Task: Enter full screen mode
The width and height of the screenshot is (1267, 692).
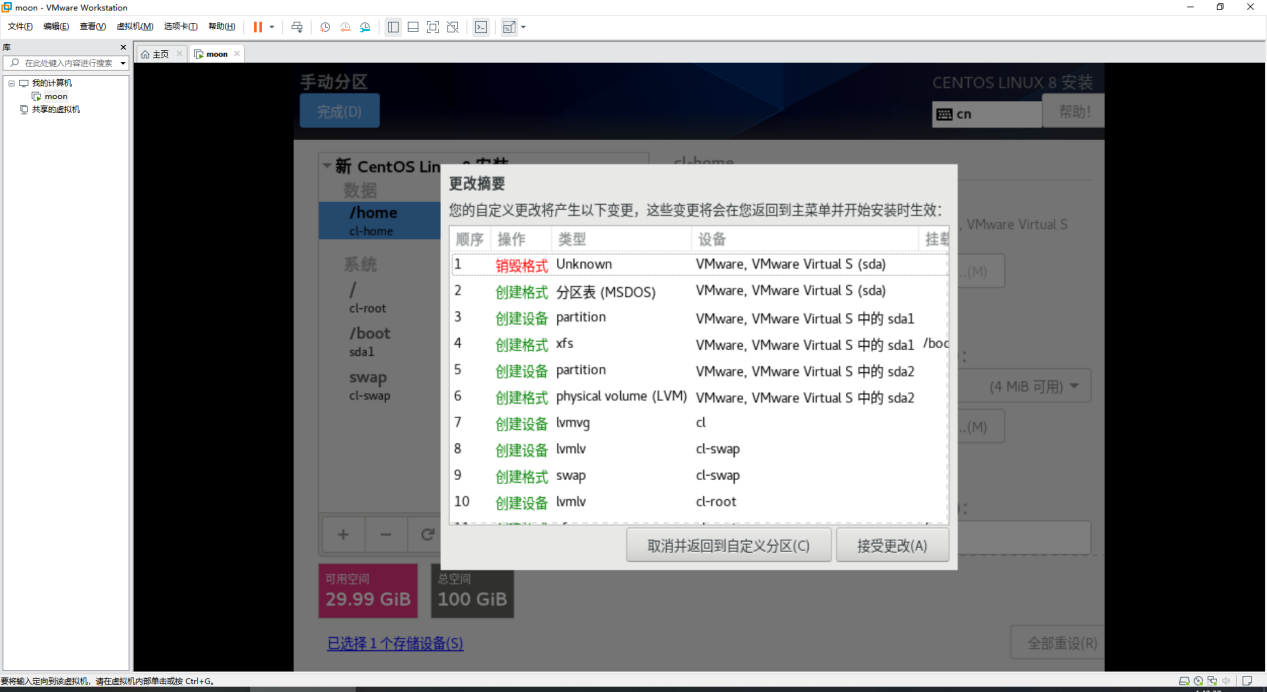Action: (x=432, y=27)
